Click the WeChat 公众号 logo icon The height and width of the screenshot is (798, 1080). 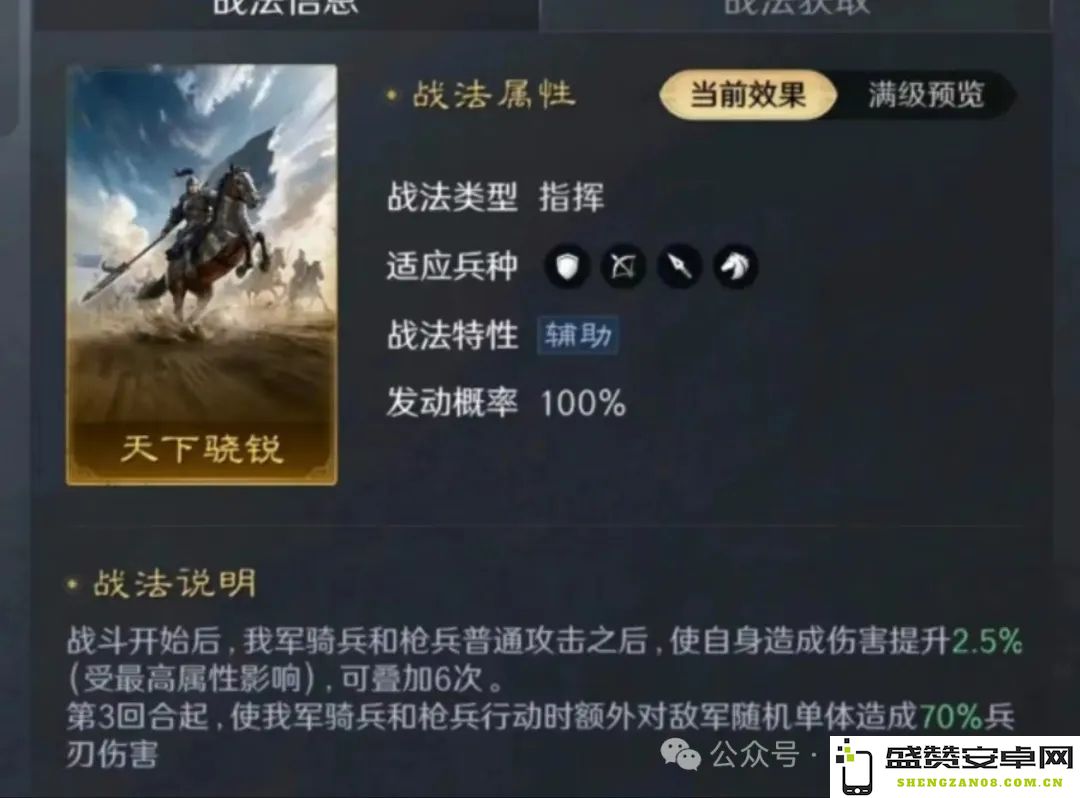(681, 755)
